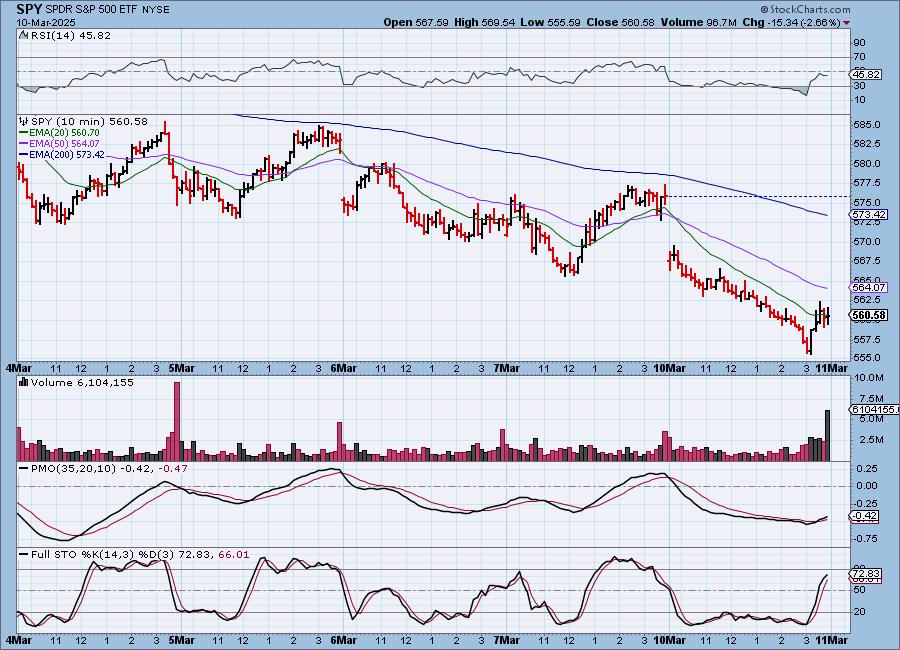Click the Chg -15.34 (-2.66%) value
The width and height of the screenshot is (900, 650).
792,22
